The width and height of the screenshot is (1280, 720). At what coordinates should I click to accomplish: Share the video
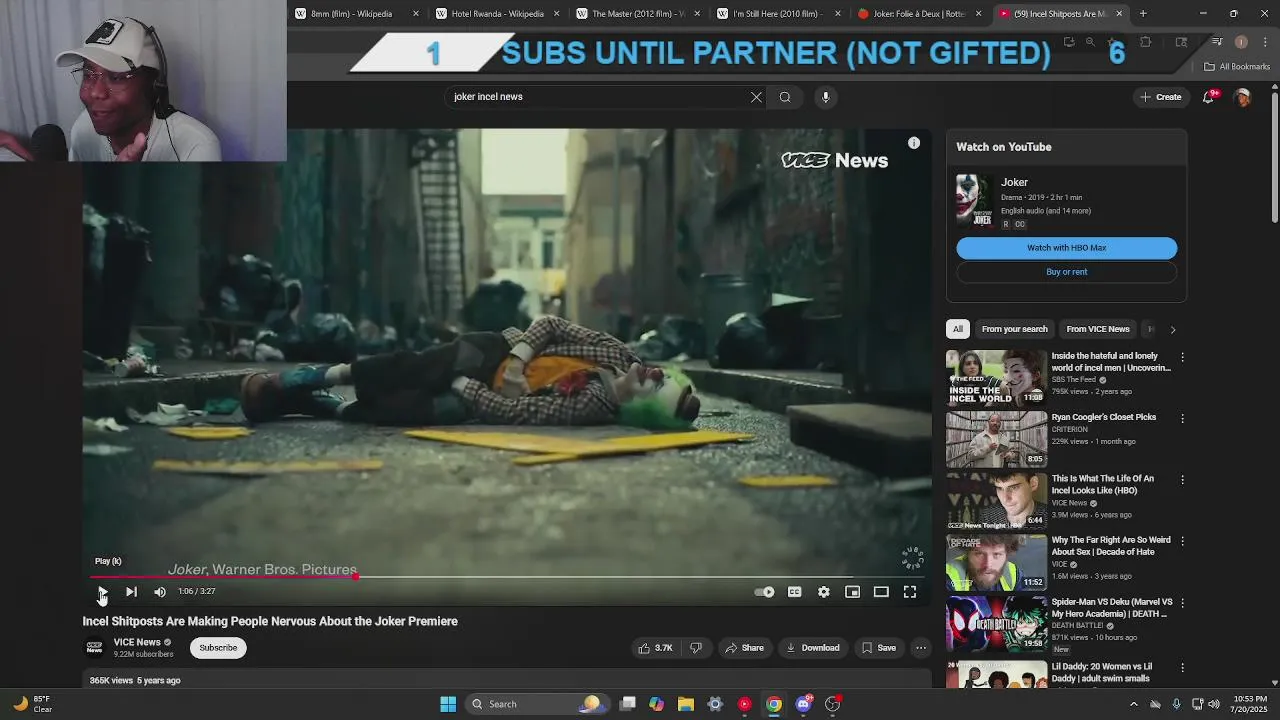coord(744,648)
